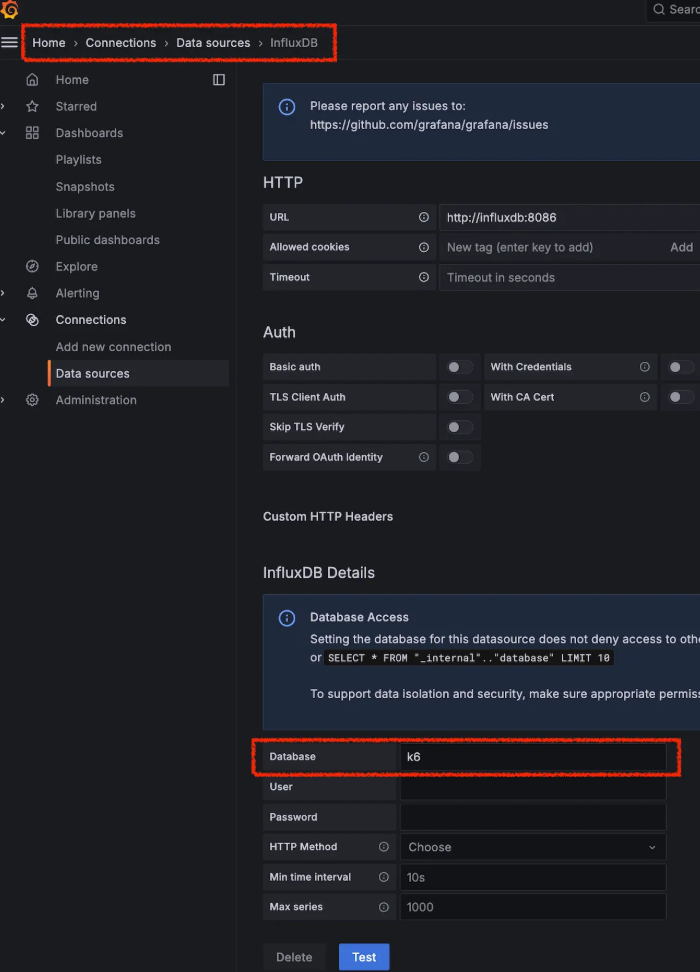Select Data sources in the sidebar
700x972 pixels.
click(x=92, y=374)
